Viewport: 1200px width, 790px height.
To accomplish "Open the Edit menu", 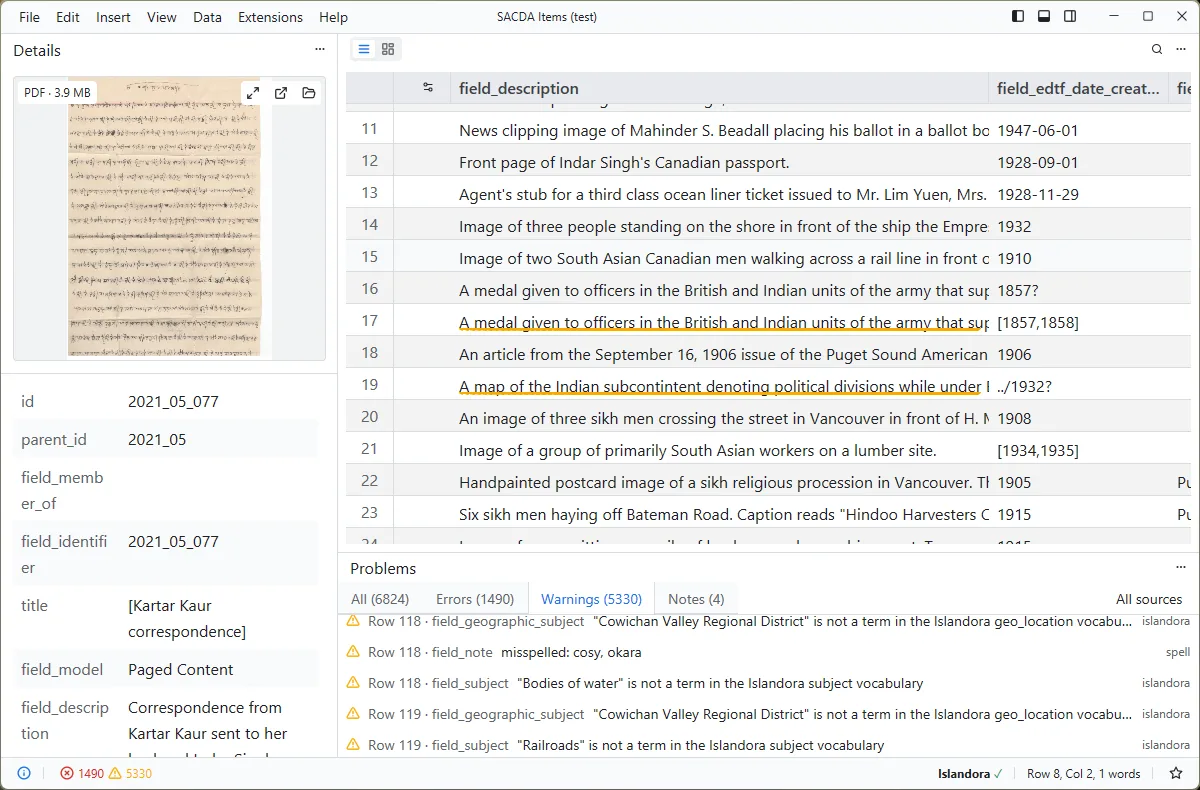I will click(x=68, y=17).
